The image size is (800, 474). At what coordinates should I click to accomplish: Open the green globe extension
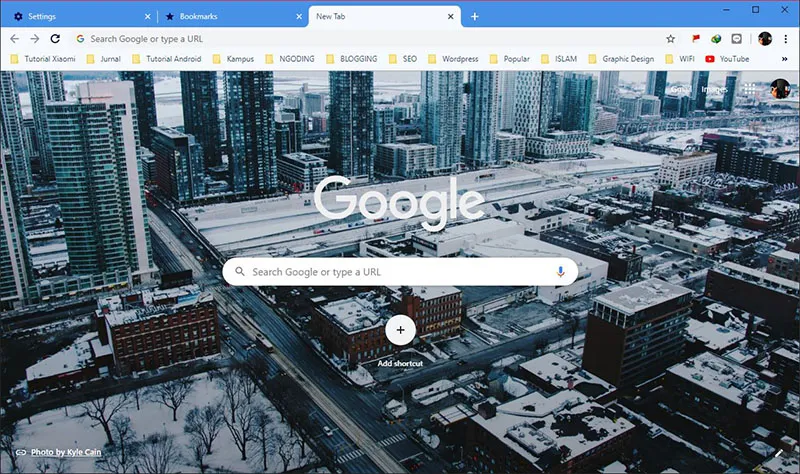click(716, 39)
